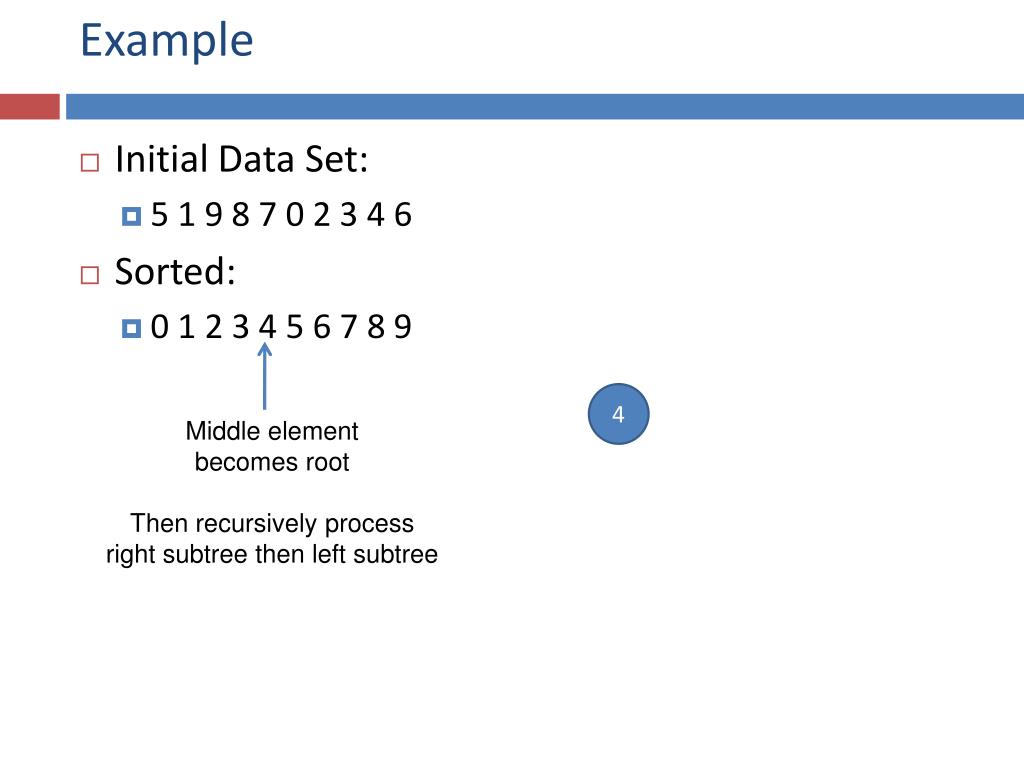Click the Then recursively process text line

[272, 523]
